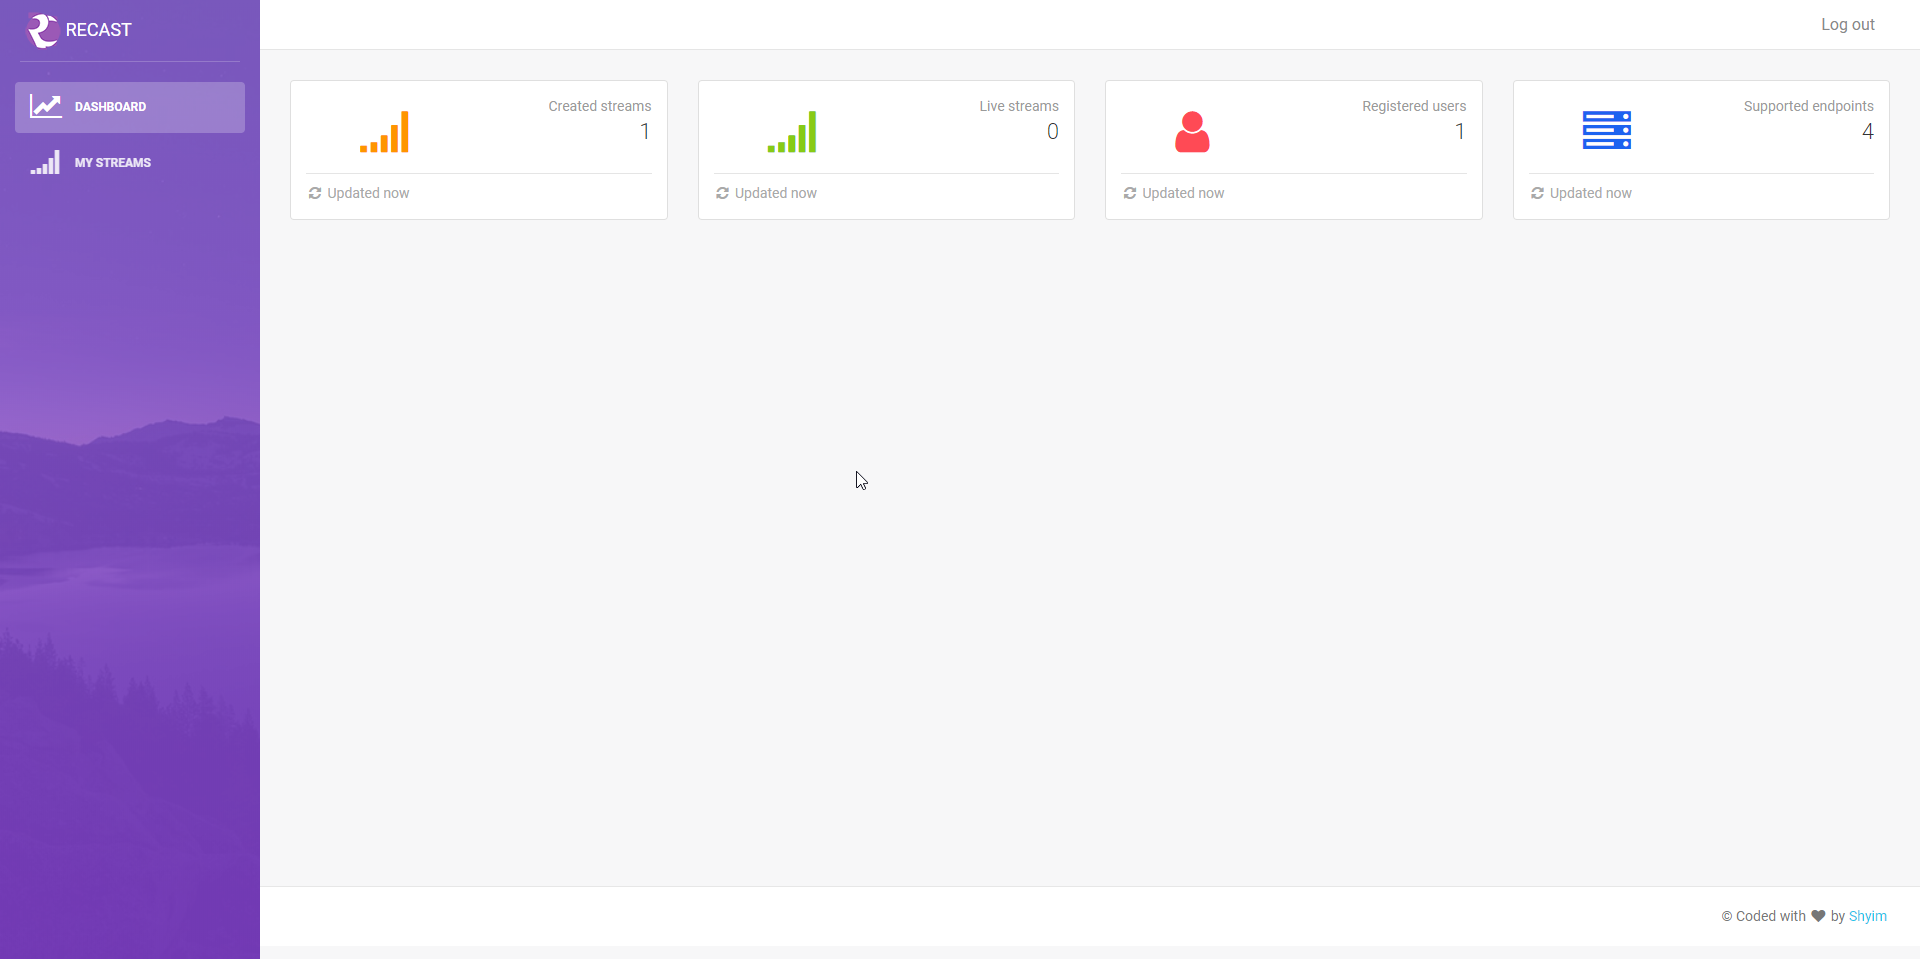Click the 'Live streams' label

1019,106
